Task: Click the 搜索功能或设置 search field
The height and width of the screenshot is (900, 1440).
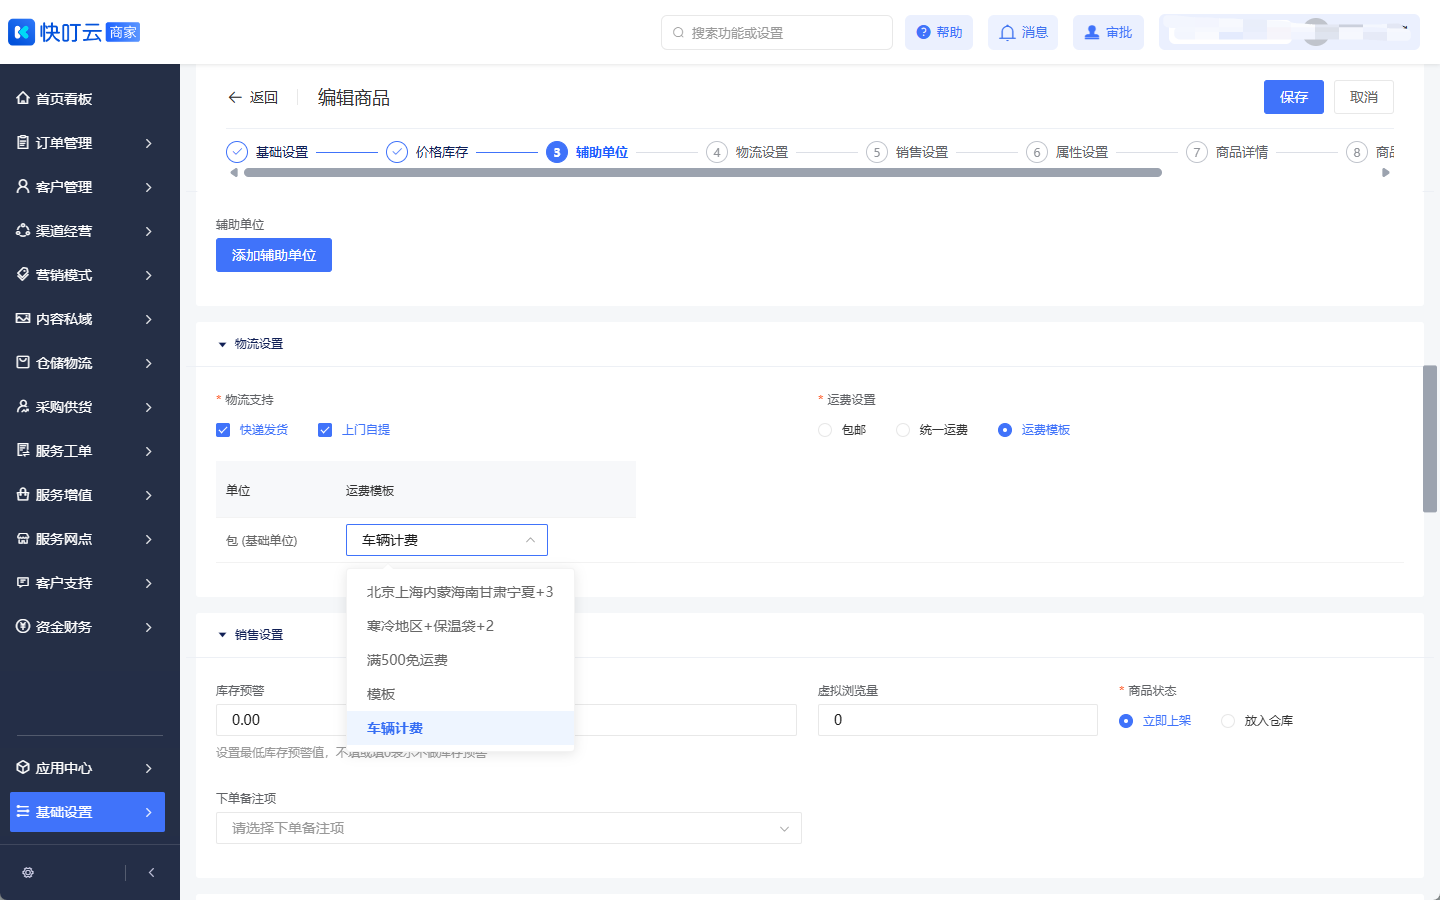Action: pos(777,32)
